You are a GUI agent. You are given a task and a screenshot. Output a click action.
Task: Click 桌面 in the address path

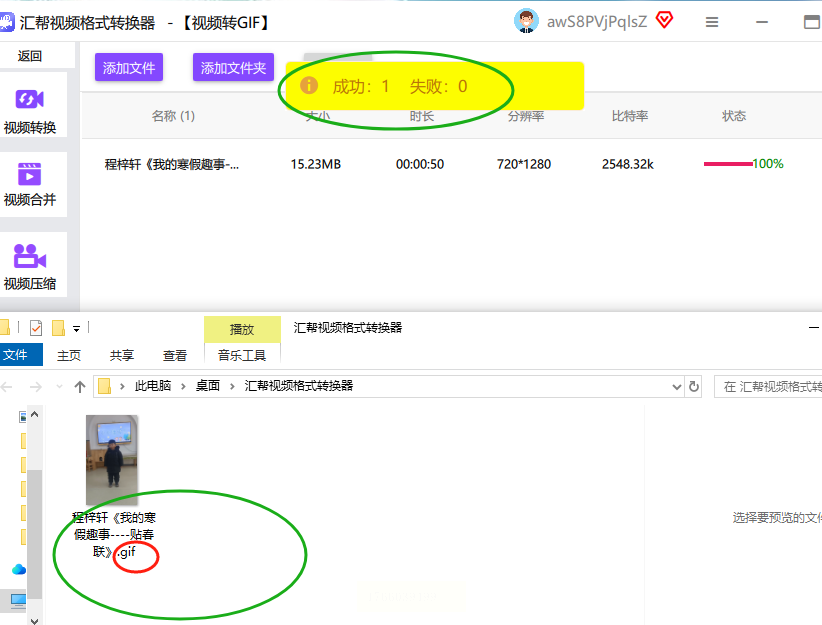(x=208, y=386)
